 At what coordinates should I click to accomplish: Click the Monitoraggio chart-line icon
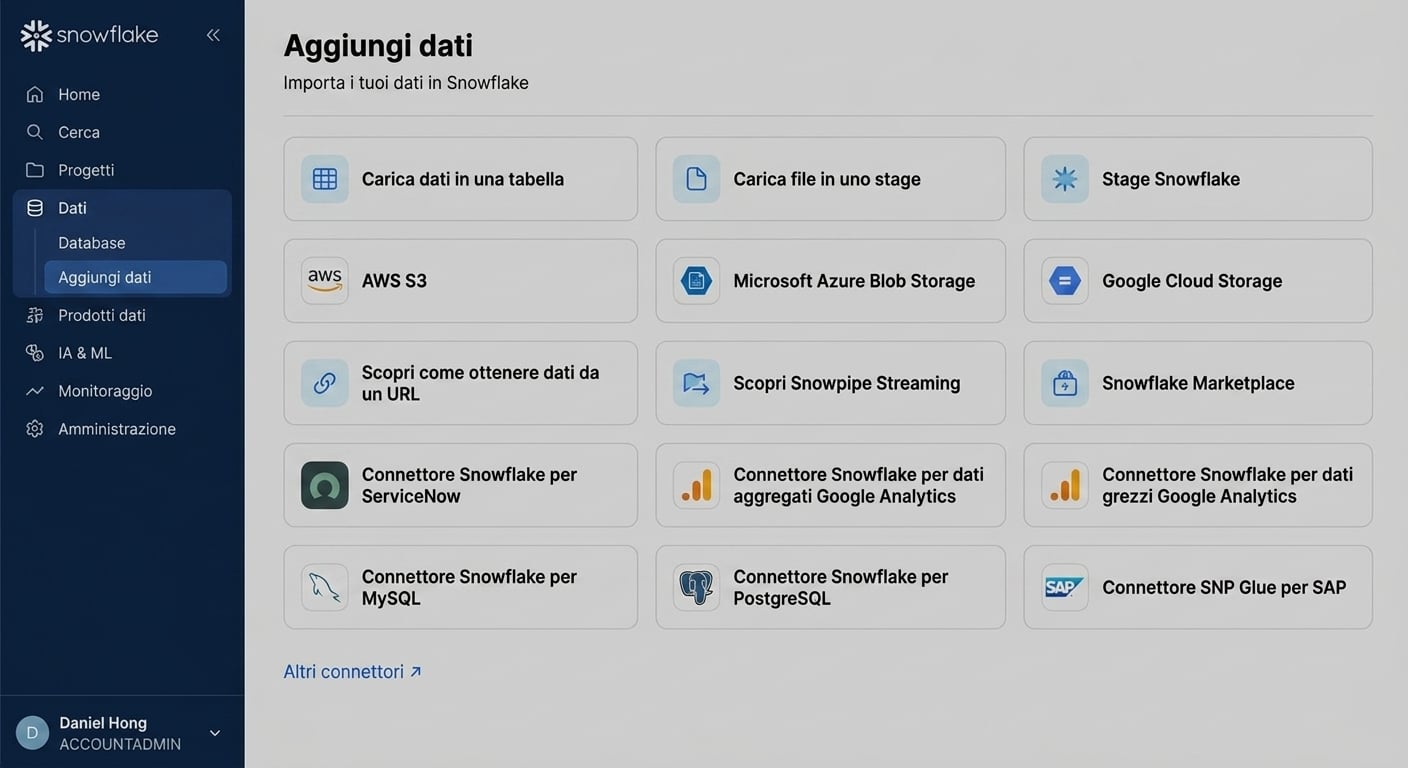click(x=35, y=391)
